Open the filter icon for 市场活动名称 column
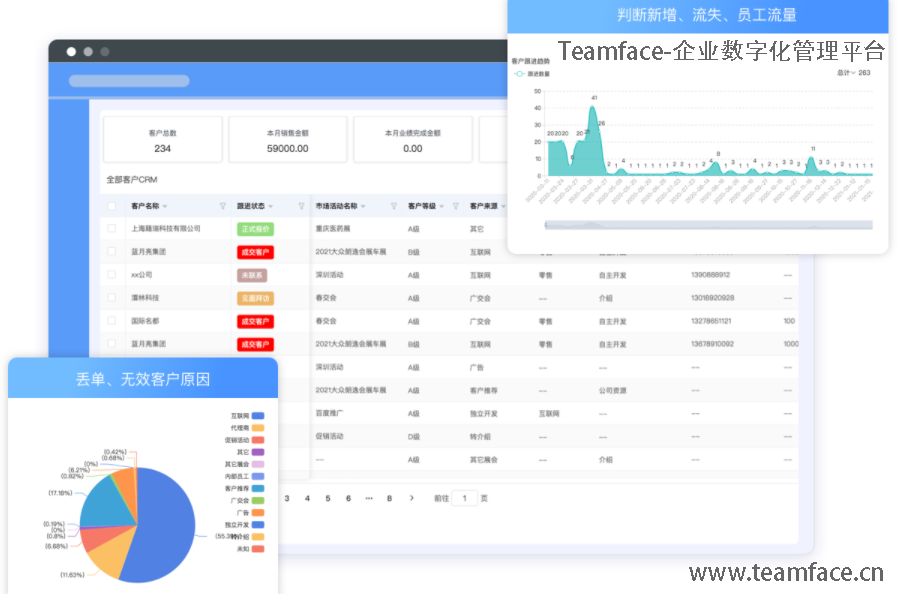The width and height of the screenshot is (898, 594). tap(394, 206)
